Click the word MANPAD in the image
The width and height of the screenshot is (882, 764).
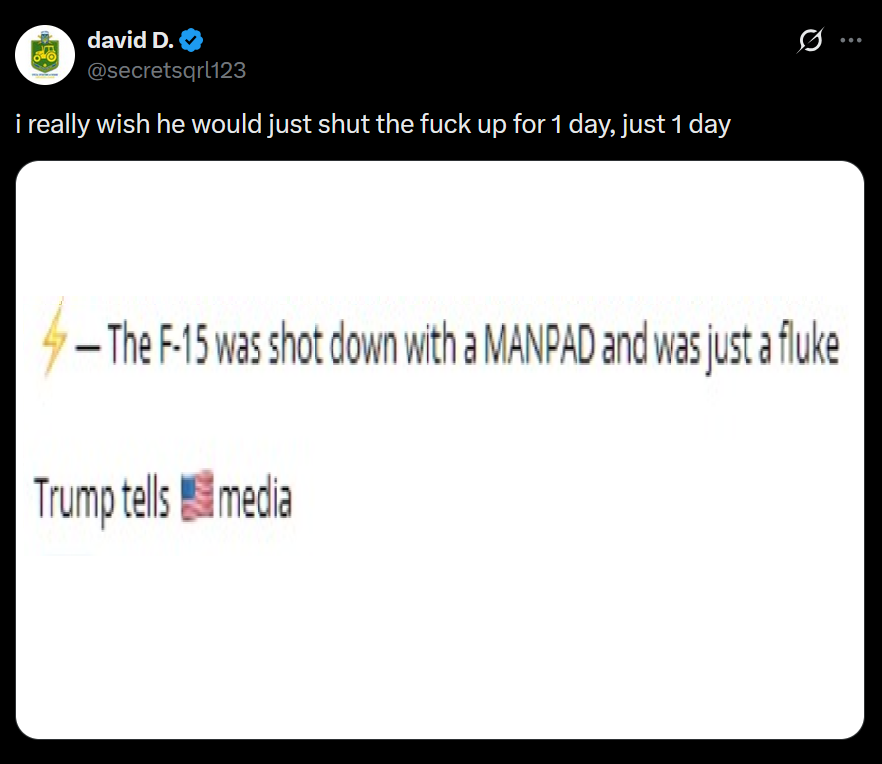[x=539, y=345]
